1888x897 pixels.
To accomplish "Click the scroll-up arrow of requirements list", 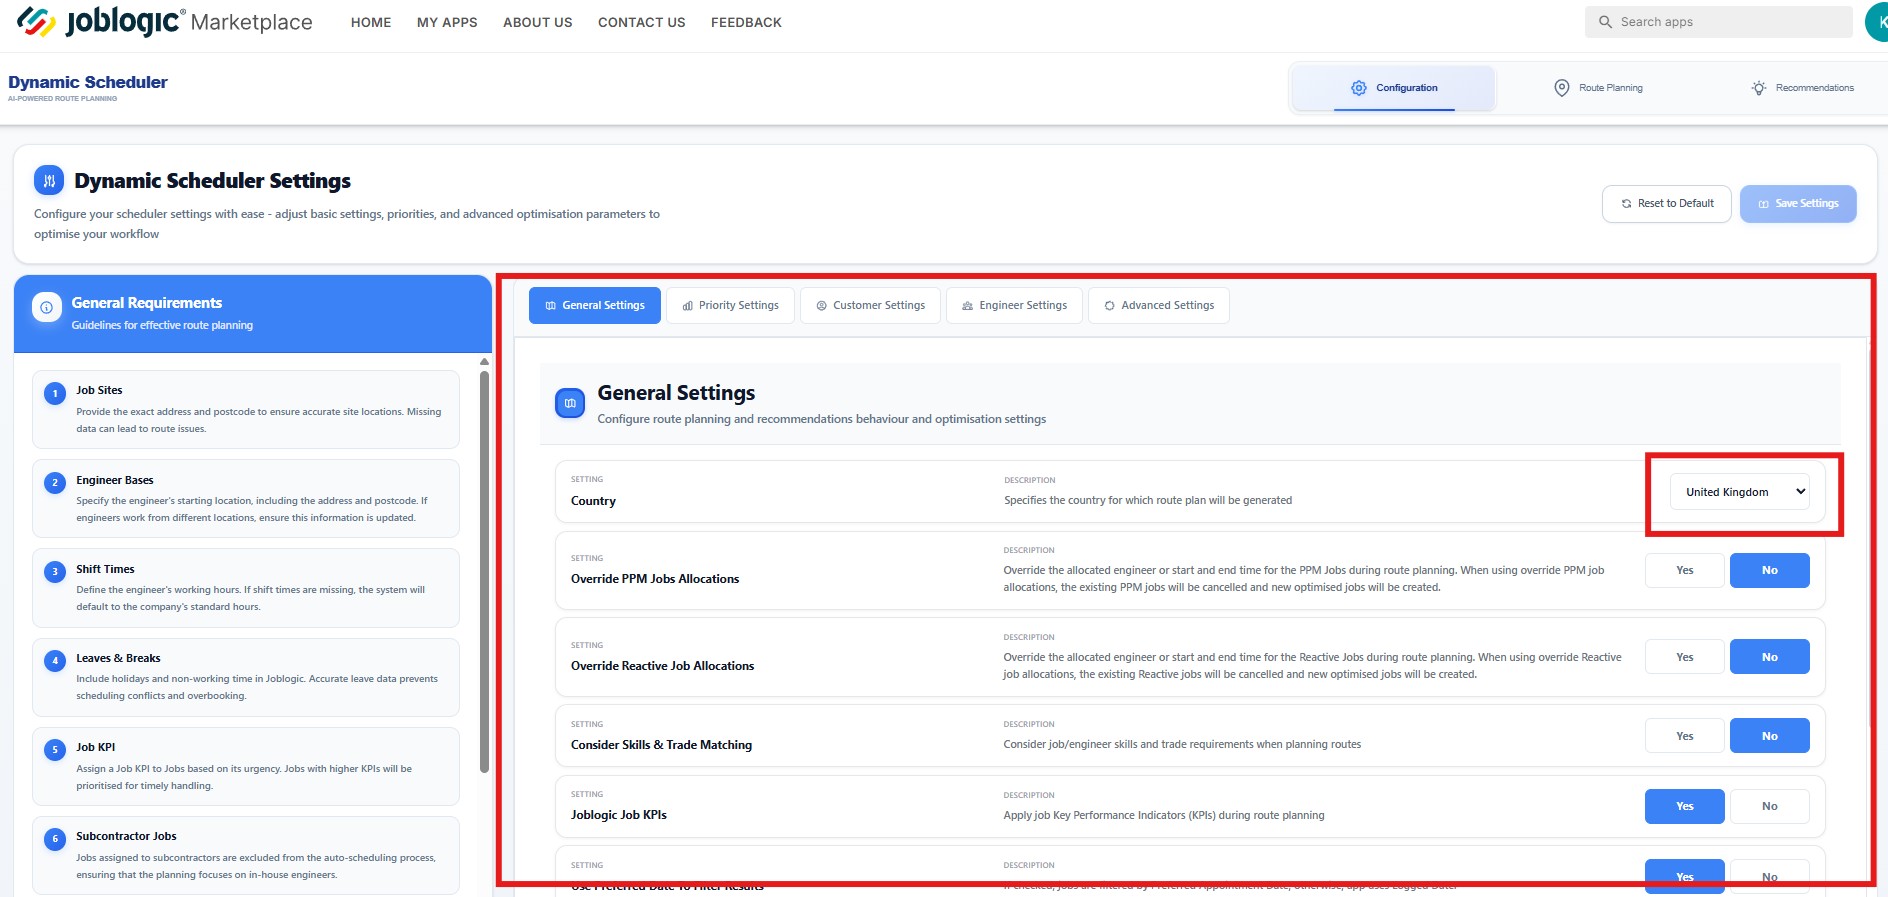I will click(x=485, y=361).
